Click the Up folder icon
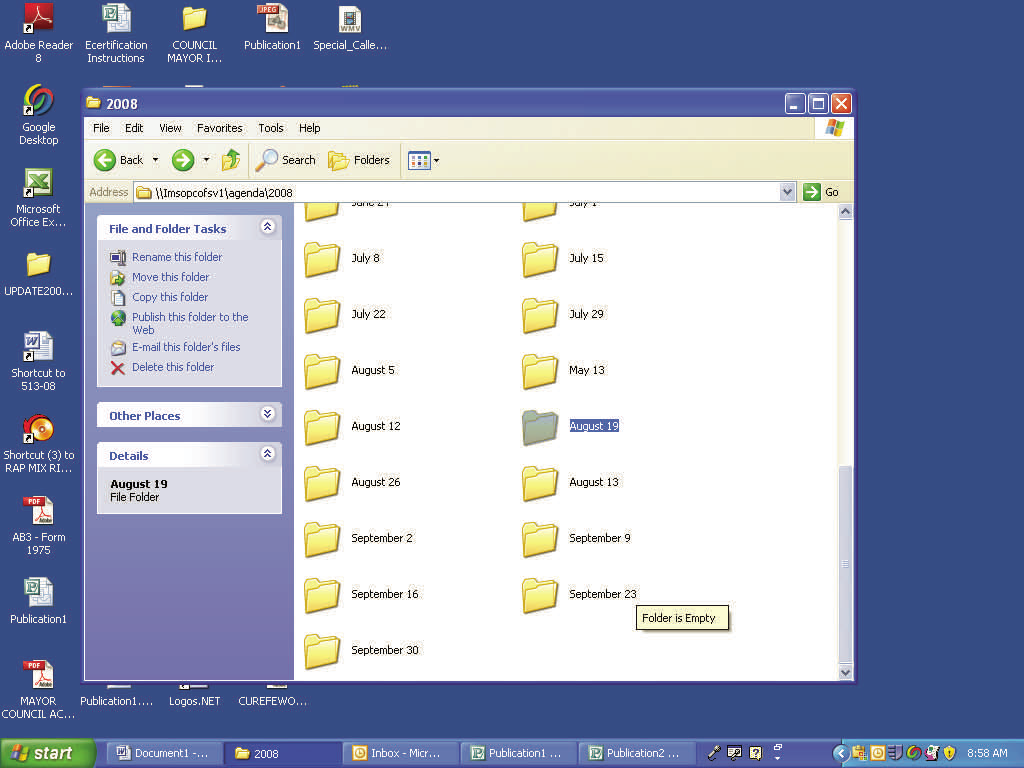1024x768 pixels. [x=231, y=160]
